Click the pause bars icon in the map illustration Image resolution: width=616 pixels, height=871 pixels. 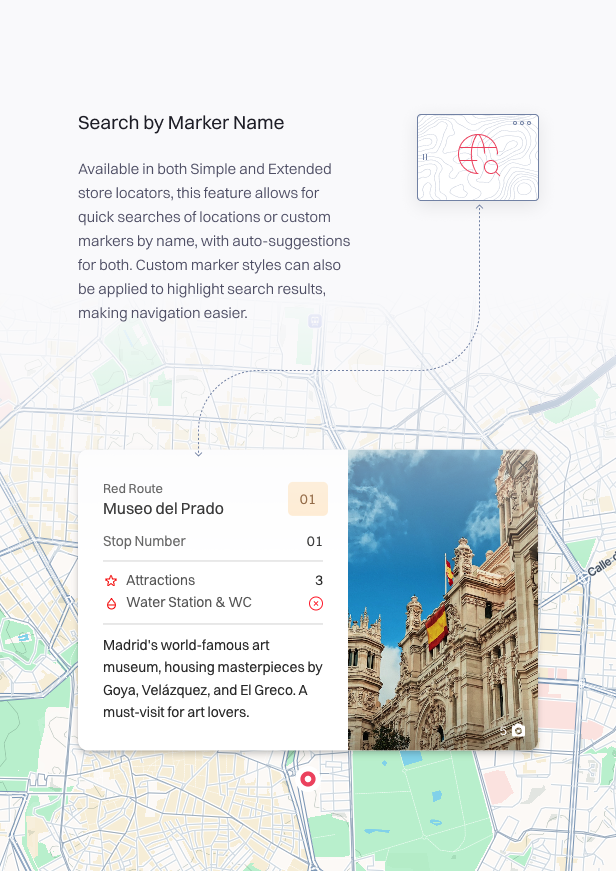(x=425, y=157)
